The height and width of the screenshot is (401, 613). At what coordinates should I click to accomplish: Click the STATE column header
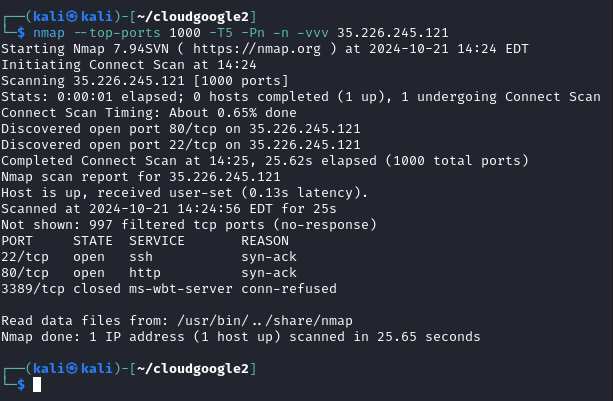94,241
